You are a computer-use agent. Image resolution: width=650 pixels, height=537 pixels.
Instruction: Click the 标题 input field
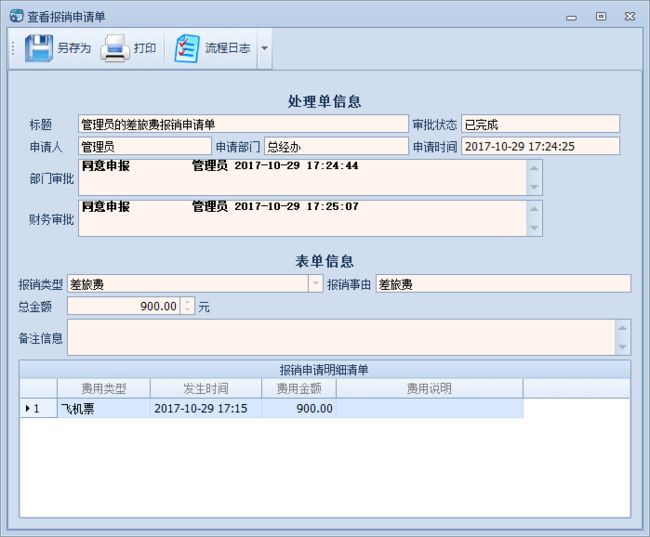point(243,124)
